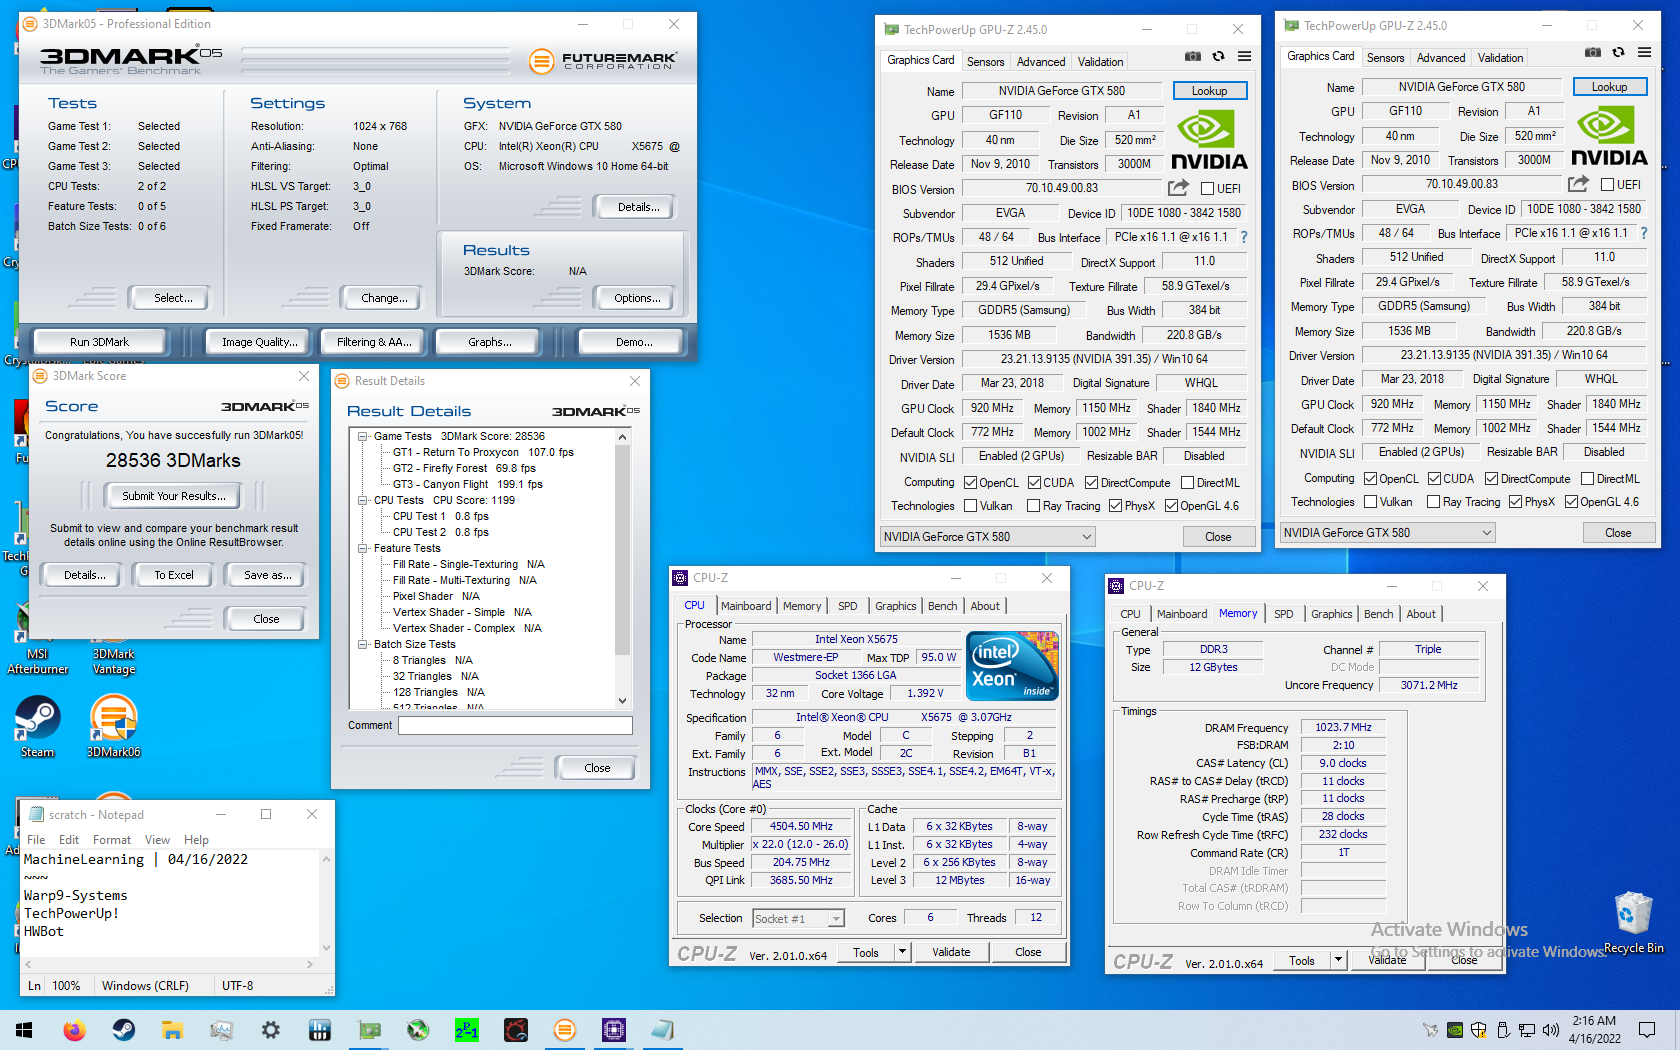Image resolution: width=1680 pixels, height=1050 pixels.
Task: Open the Steam desktop shortcut
Action: pos(38,727)
